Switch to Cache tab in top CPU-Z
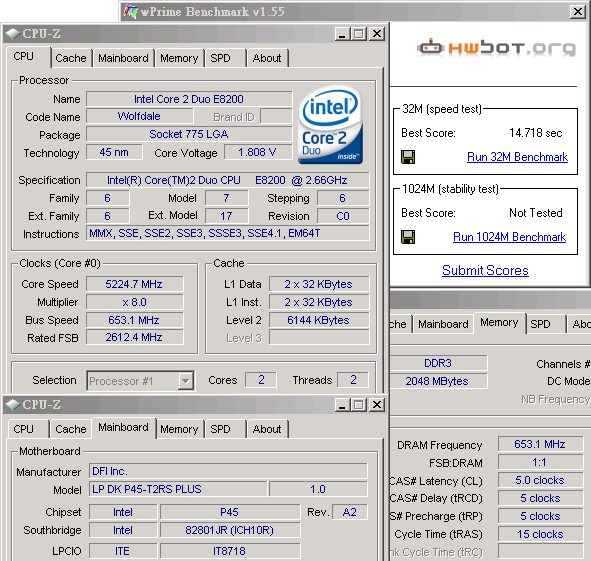Image resolution: width=591 pixels, height=561 pixels. click(71, 58)
